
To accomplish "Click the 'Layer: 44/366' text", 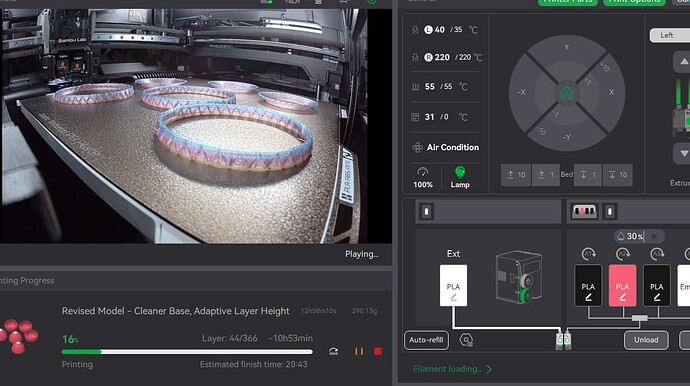I will pos(230,338).
